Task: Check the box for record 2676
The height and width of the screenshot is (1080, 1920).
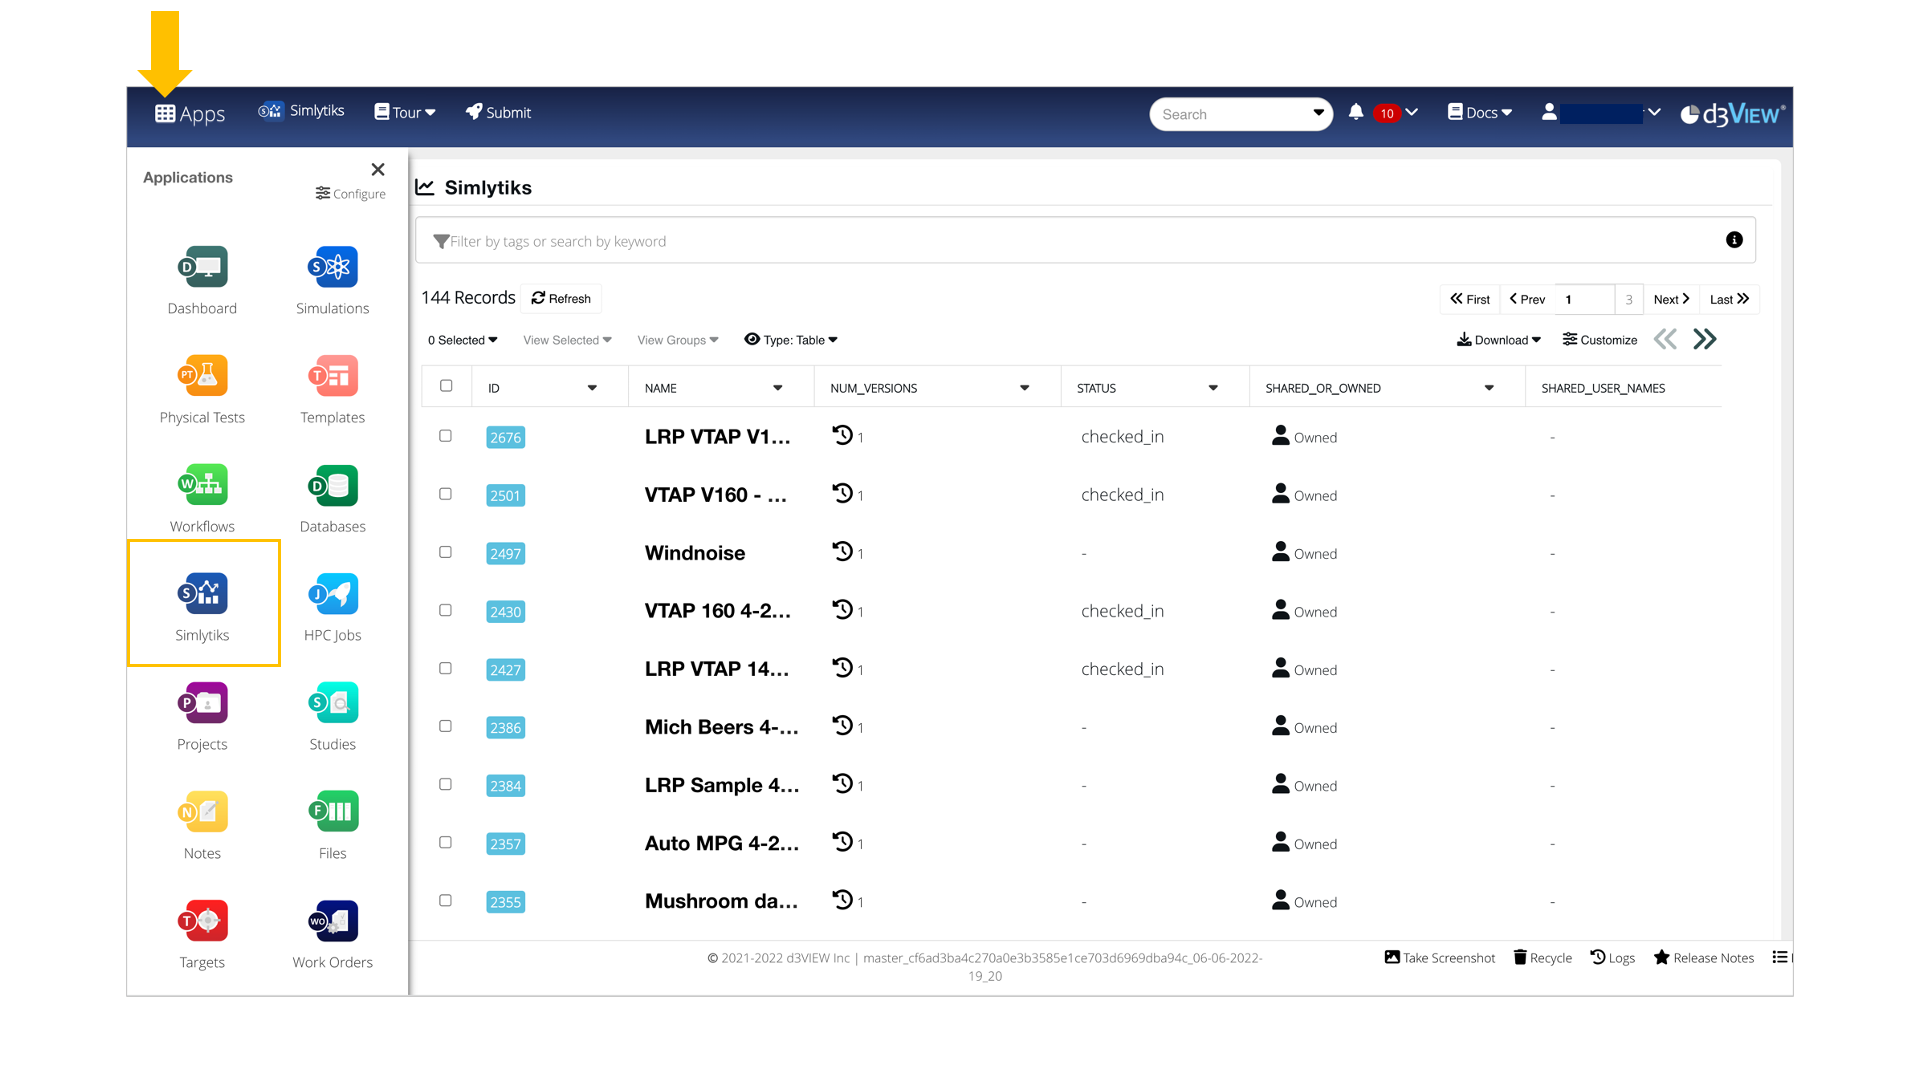Action: click(x=446, y=436)
